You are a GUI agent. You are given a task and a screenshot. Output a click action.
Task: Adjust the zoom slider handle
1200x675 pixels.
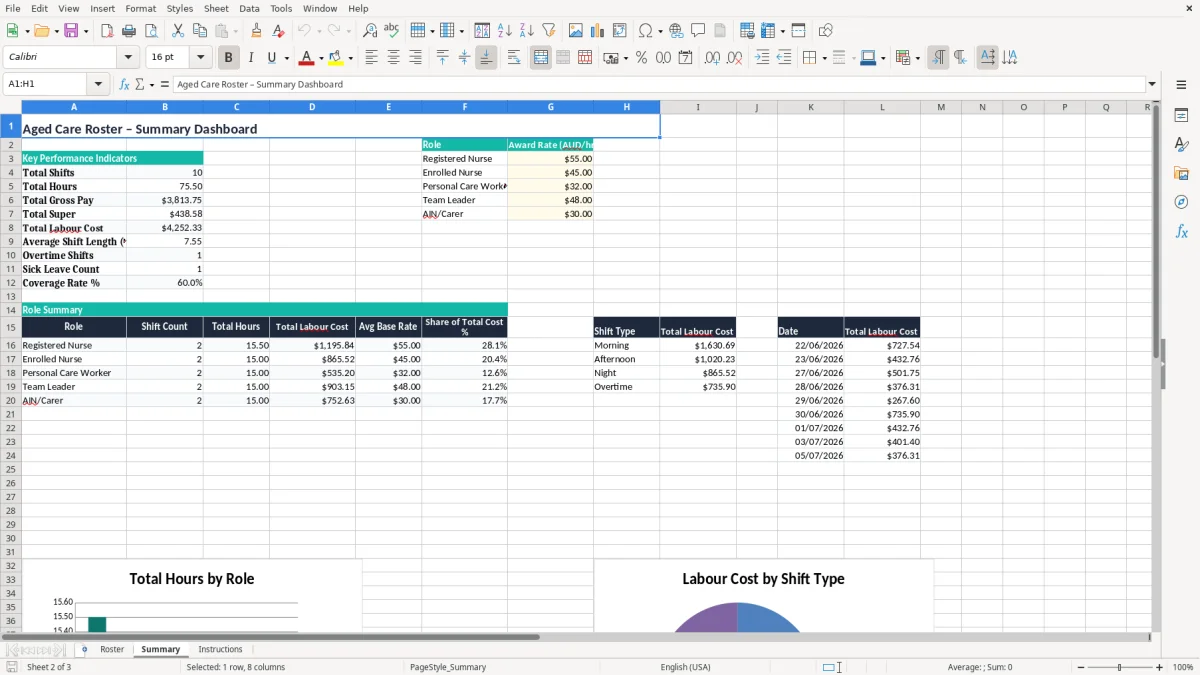(1120, 667)
